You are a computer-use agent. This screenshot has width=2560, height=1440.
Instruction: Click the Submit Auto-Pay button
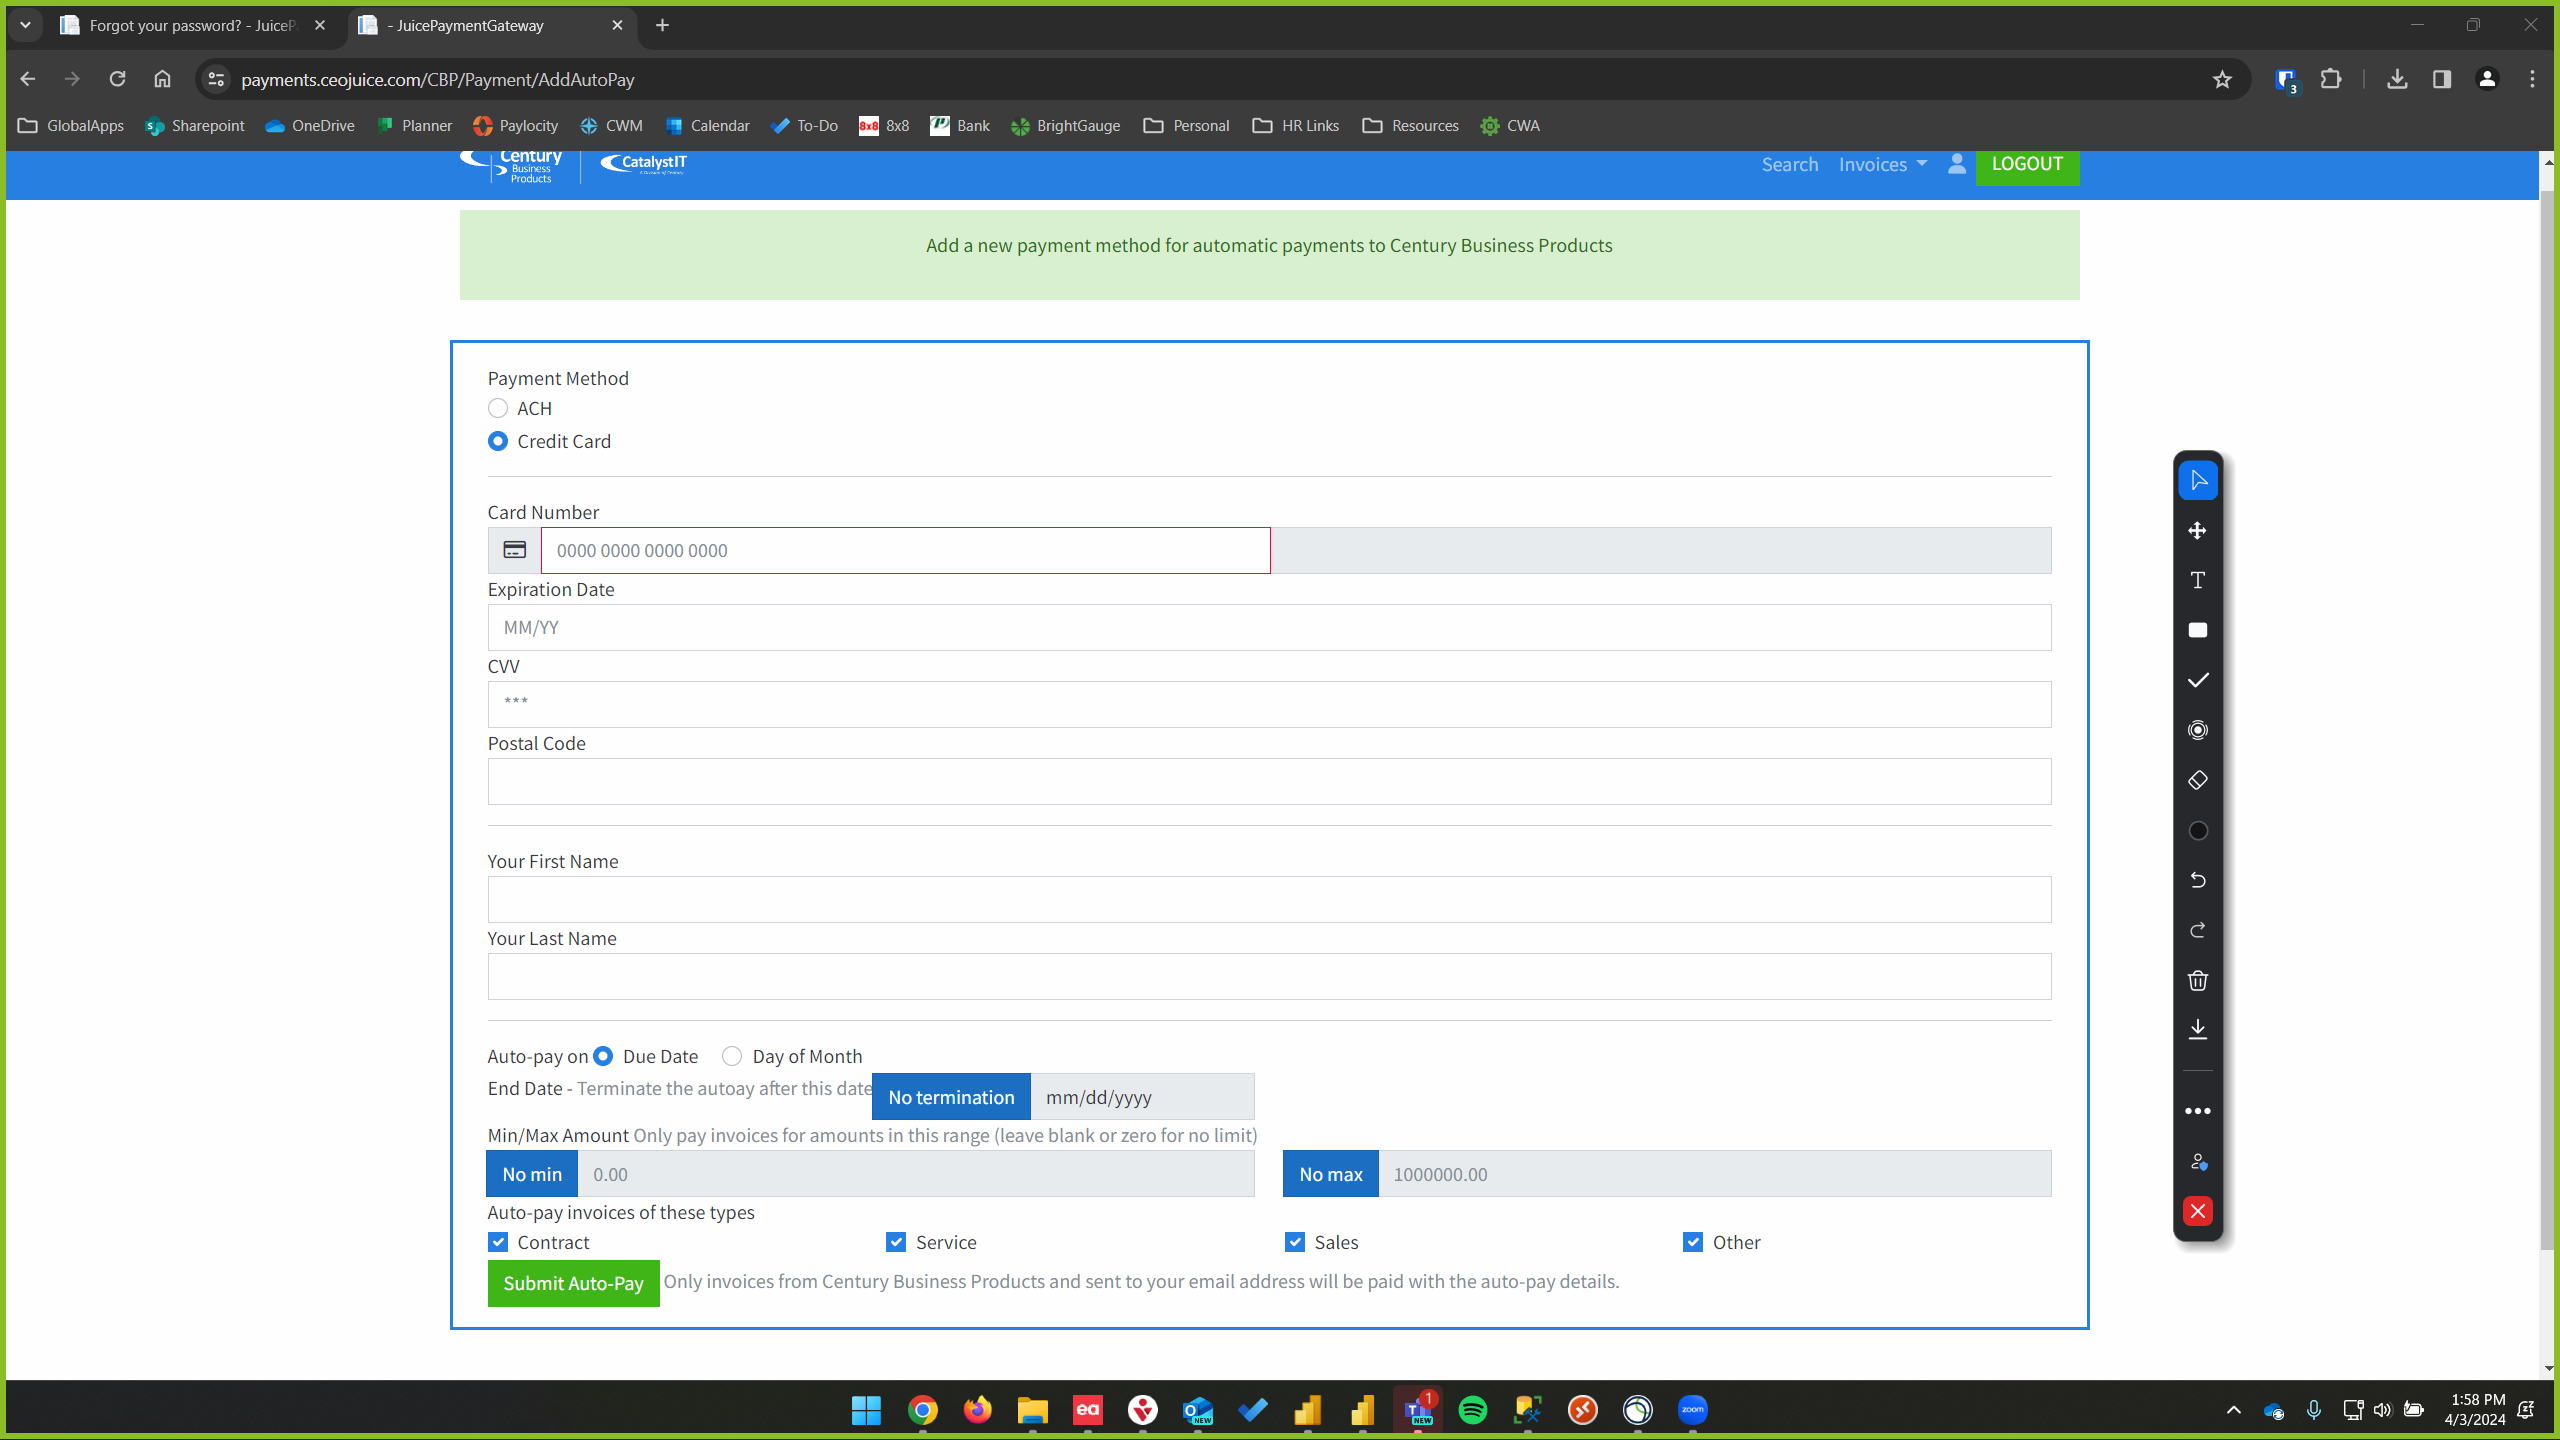573,1283
